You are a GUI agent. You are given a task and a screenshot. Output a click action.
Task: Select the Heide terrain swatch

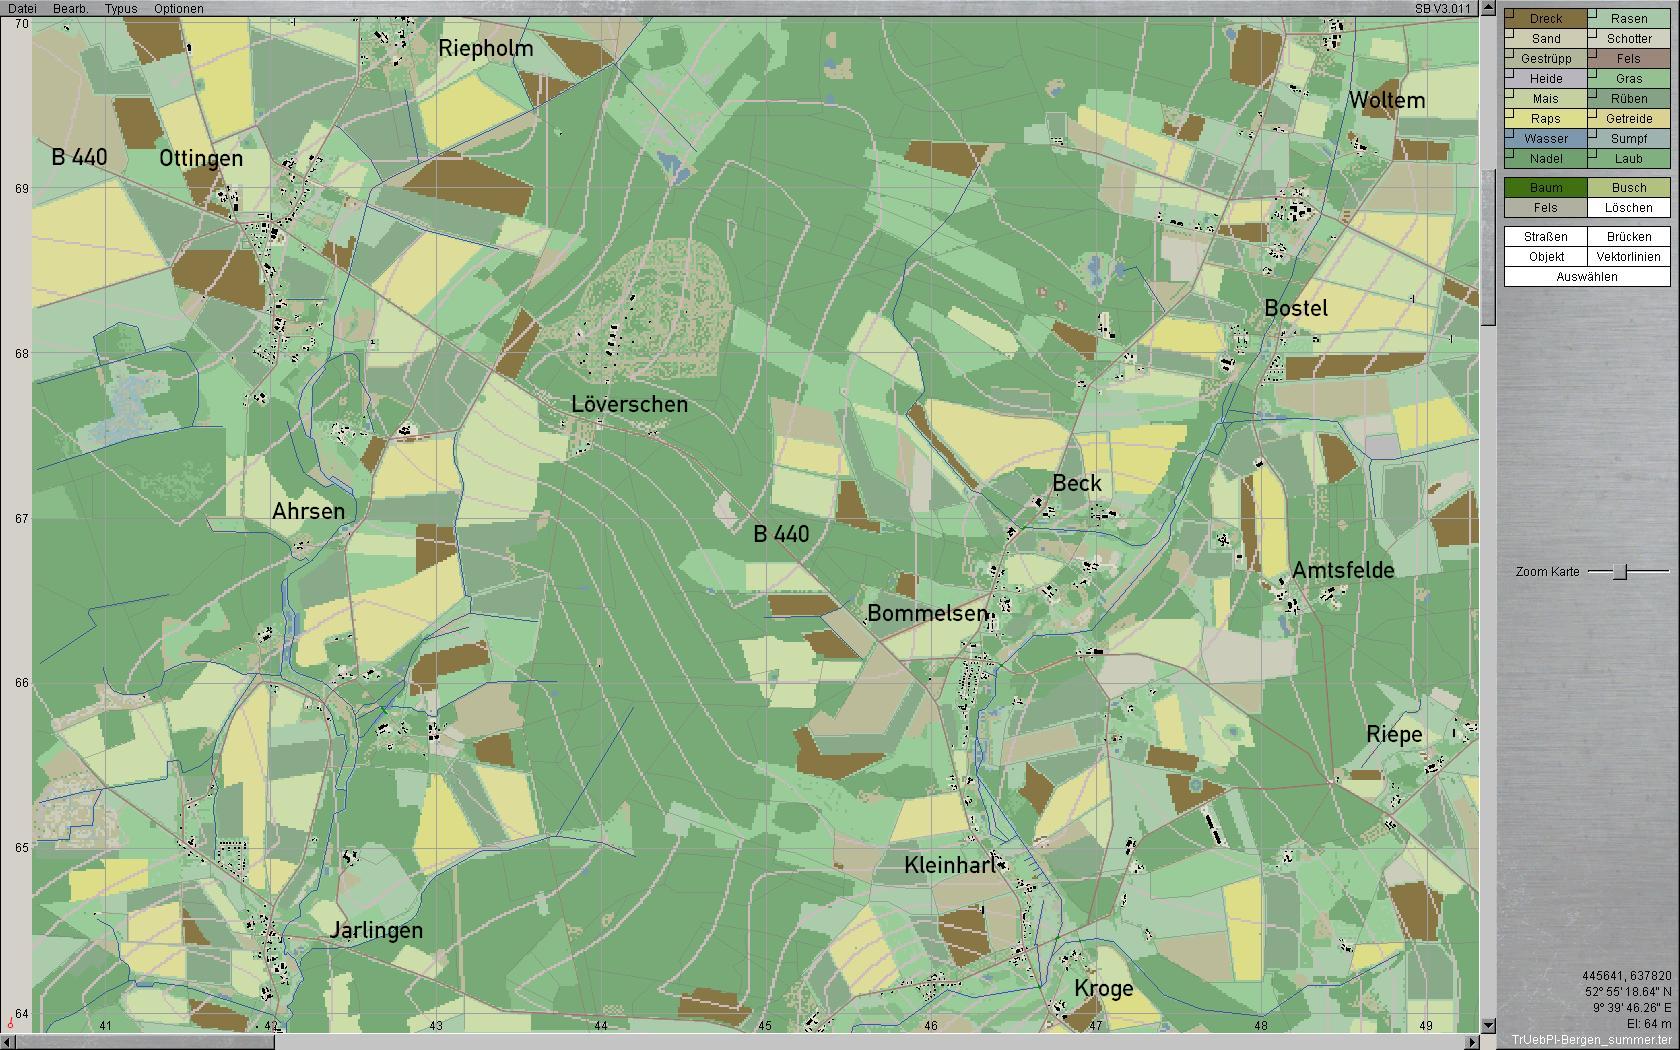[x=1546, y=79]
